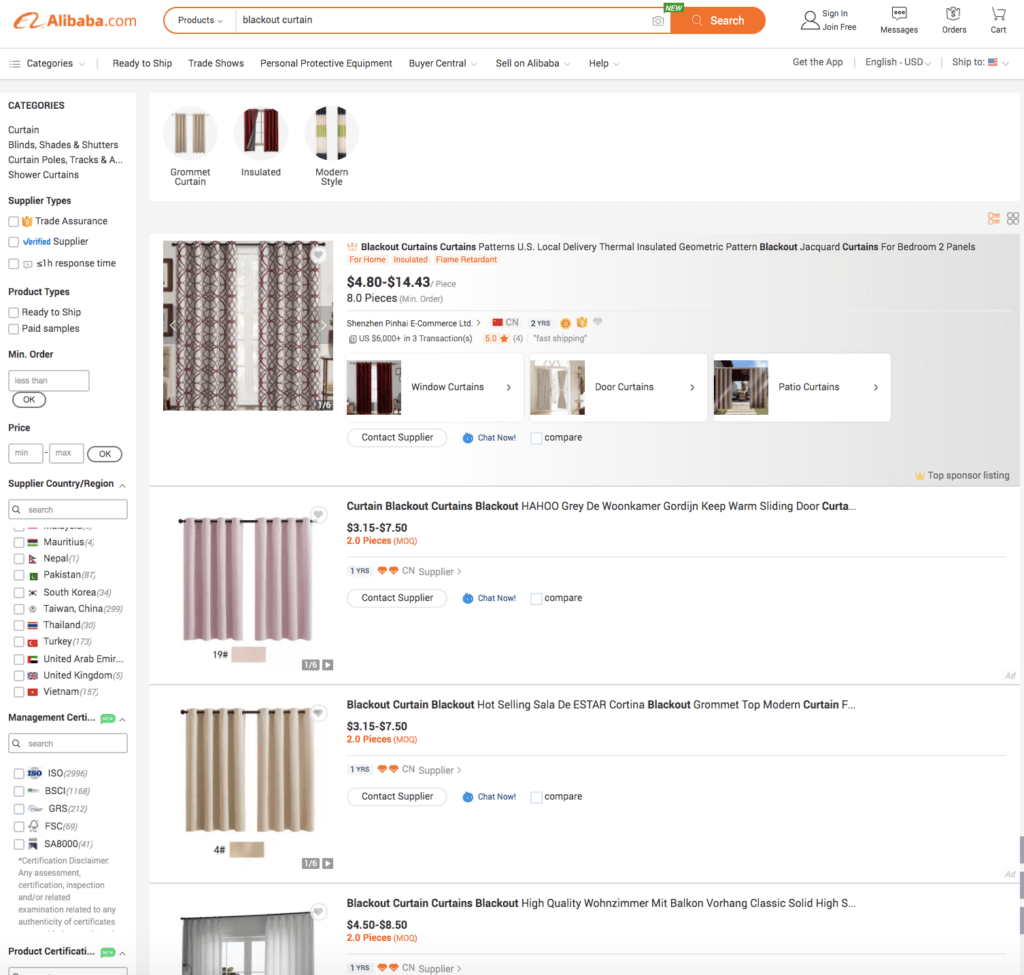Open the Grommet Curtain category thumbnail

click(x=190, y=133)
